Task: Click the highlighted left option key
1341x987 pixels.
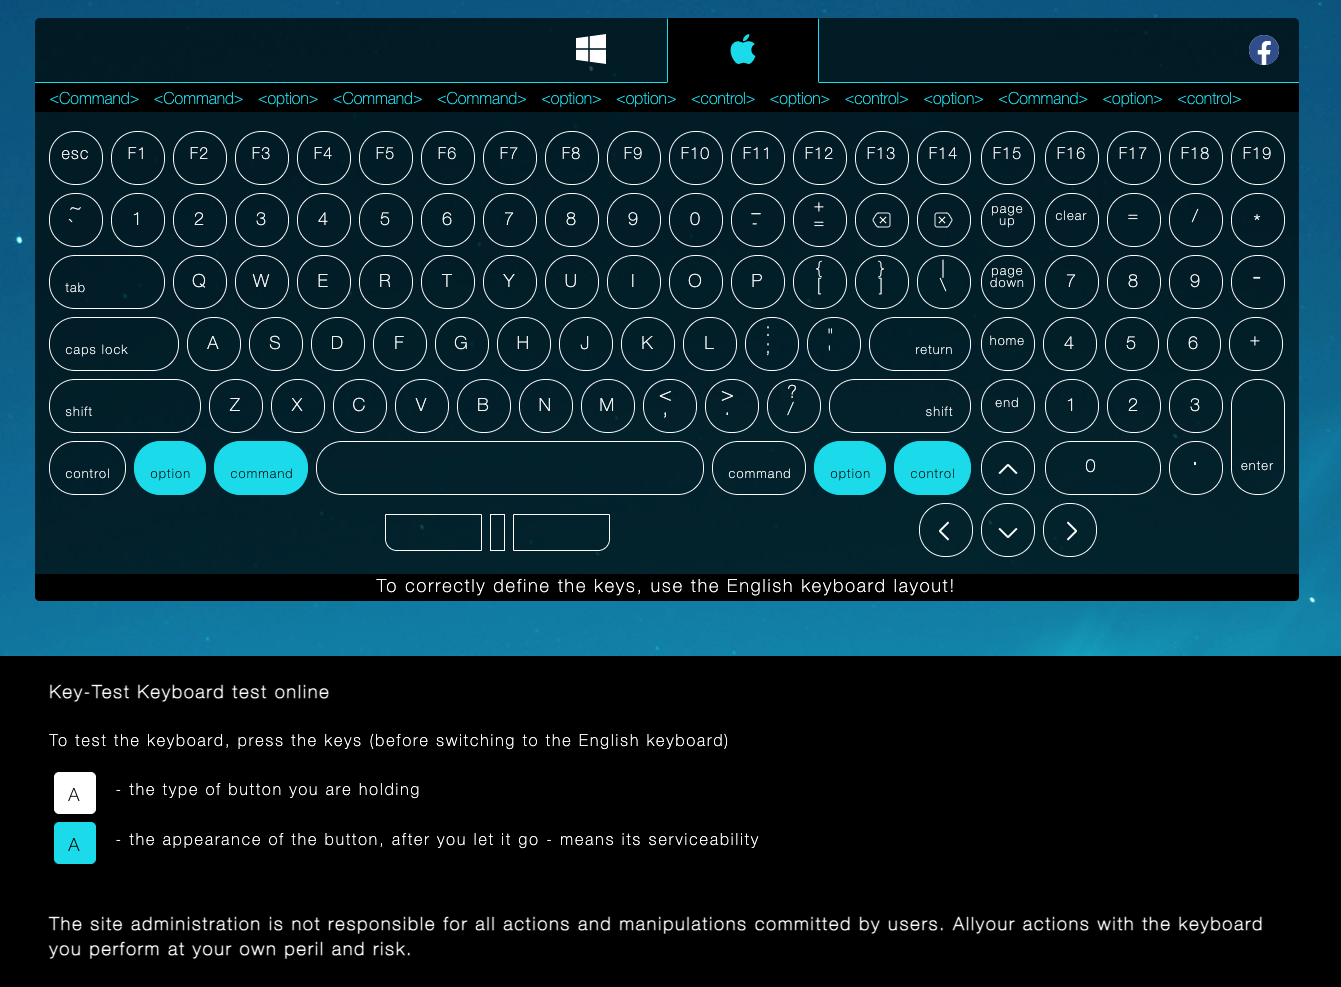Action: 170,468
